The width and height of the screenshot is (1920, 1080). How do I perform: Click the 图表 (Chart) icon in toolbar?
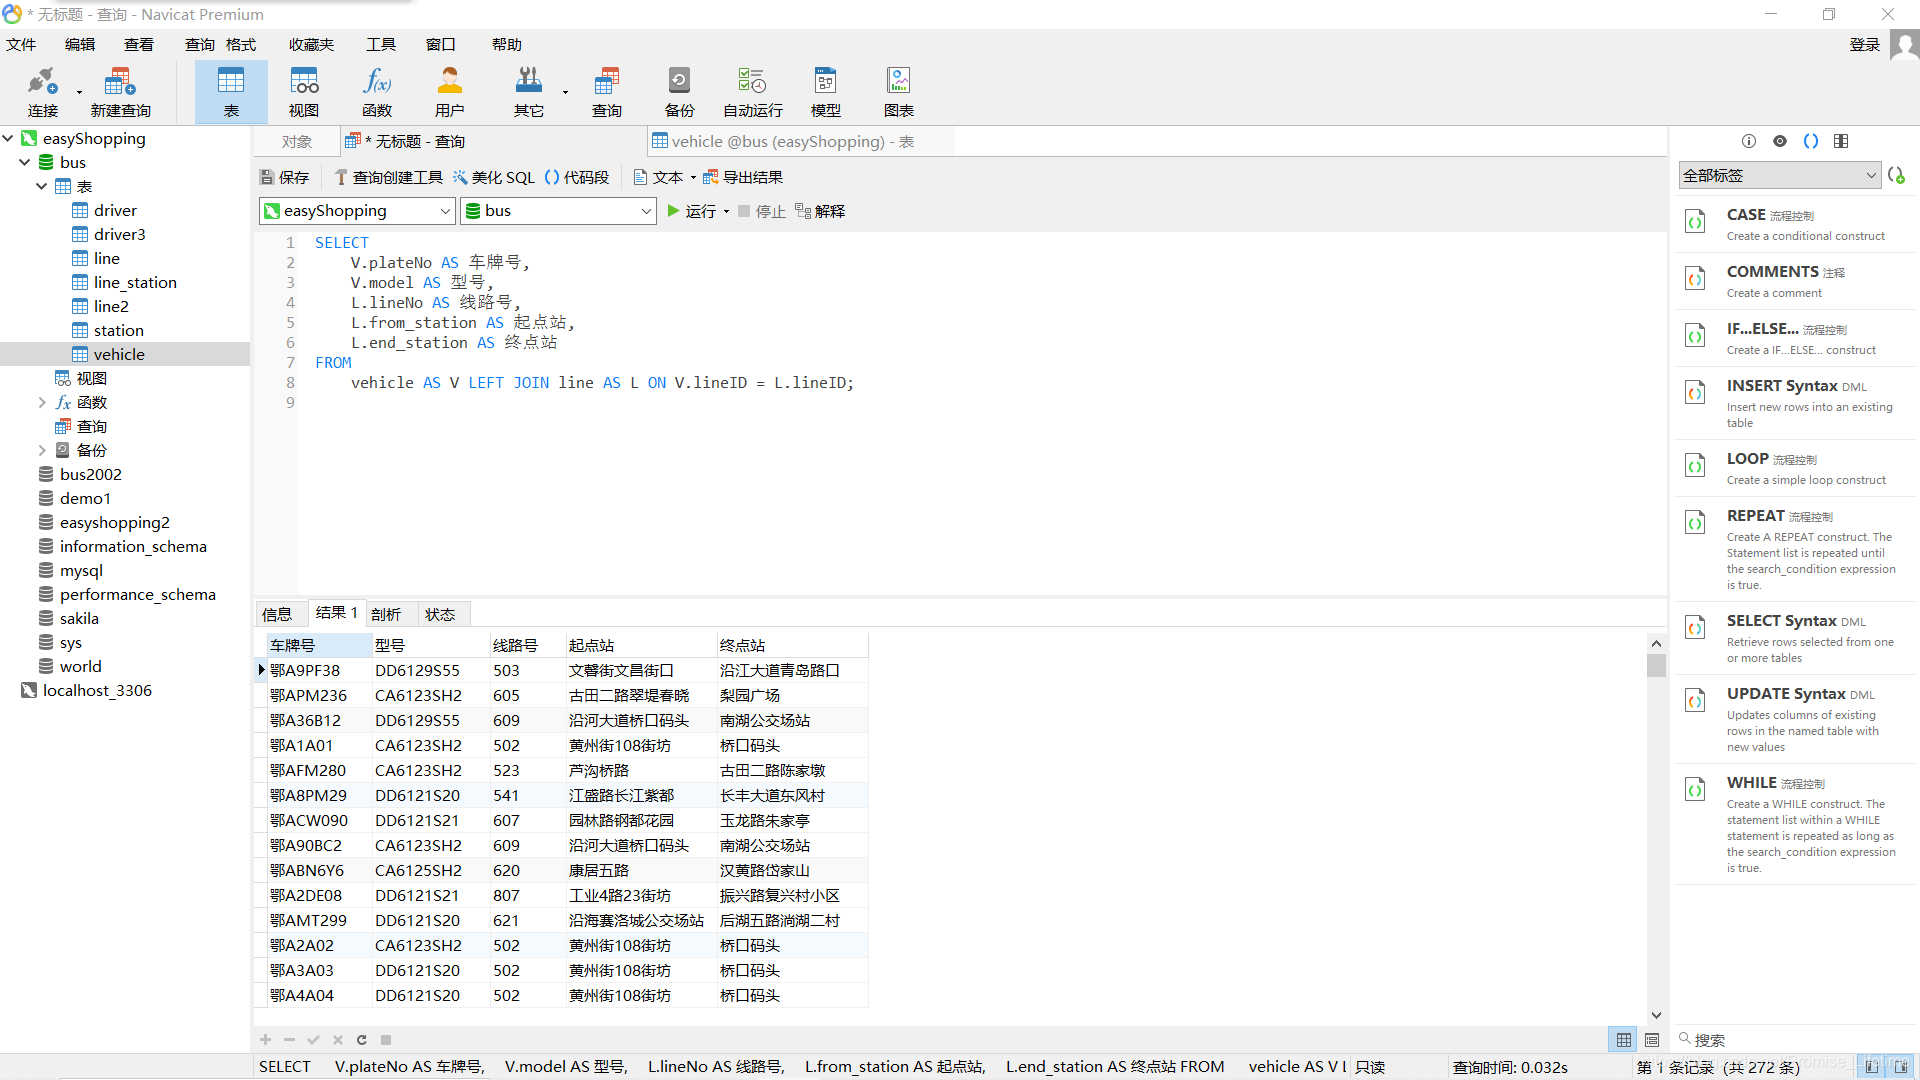click(899, 82)
